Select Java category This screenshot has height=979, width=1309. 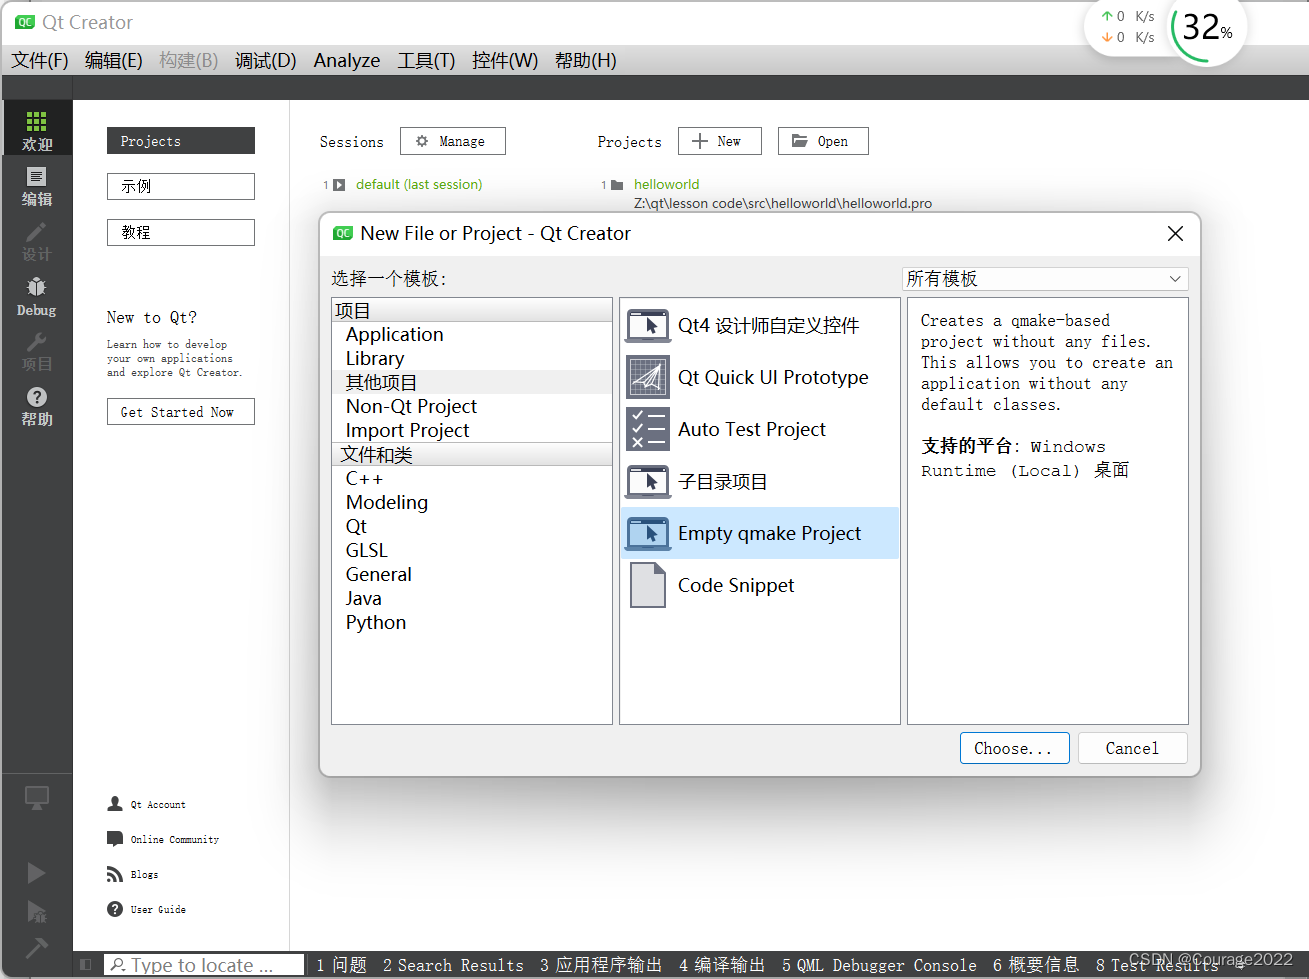click(x=471, y=598)
